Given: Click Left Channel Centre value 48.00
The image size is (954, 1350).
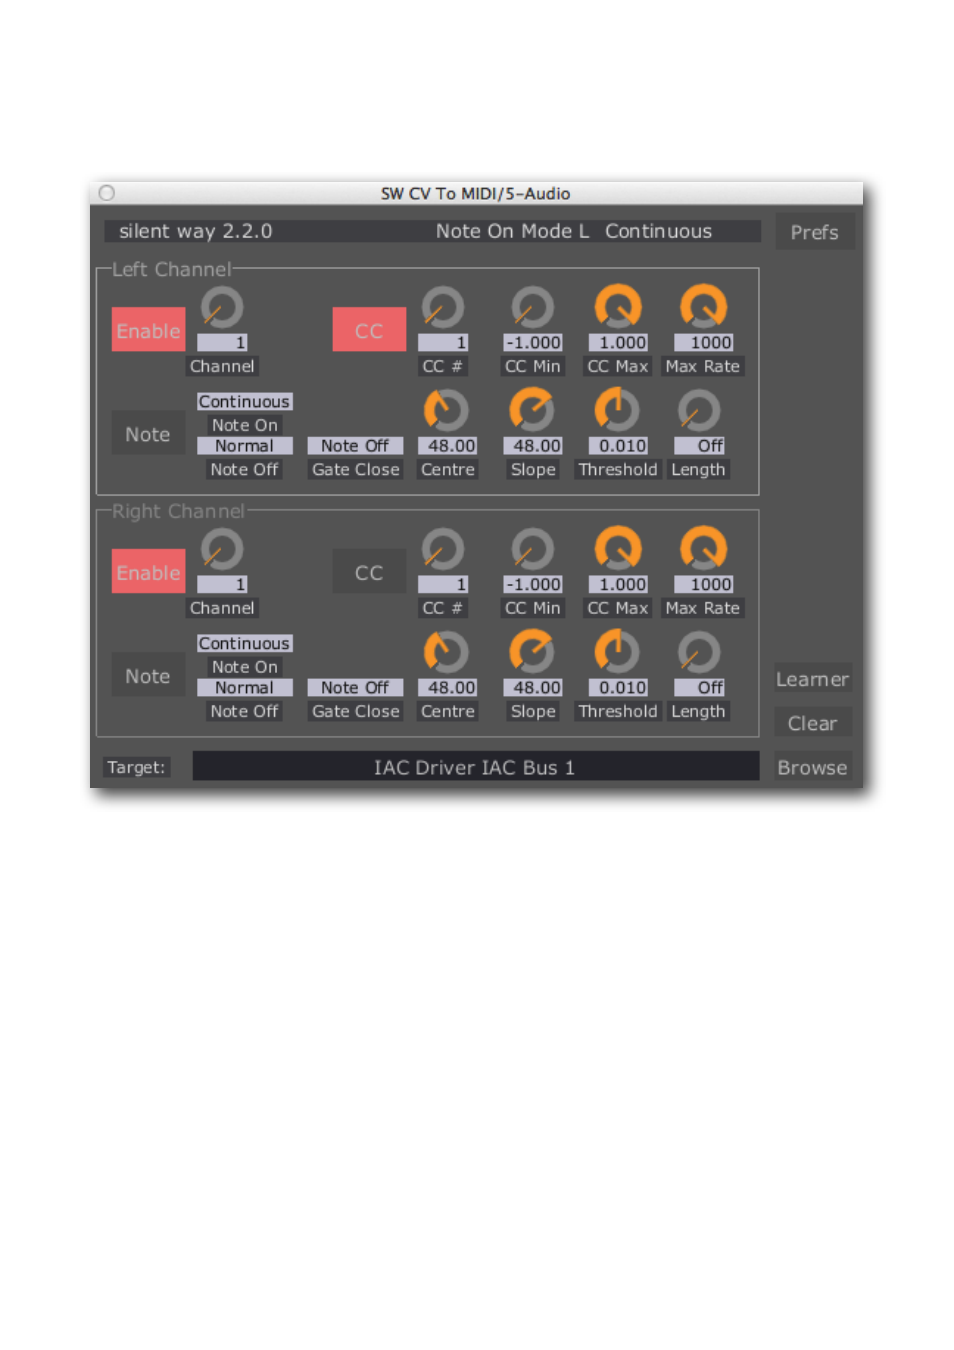Looking at the screenshot, I should 447,446.
